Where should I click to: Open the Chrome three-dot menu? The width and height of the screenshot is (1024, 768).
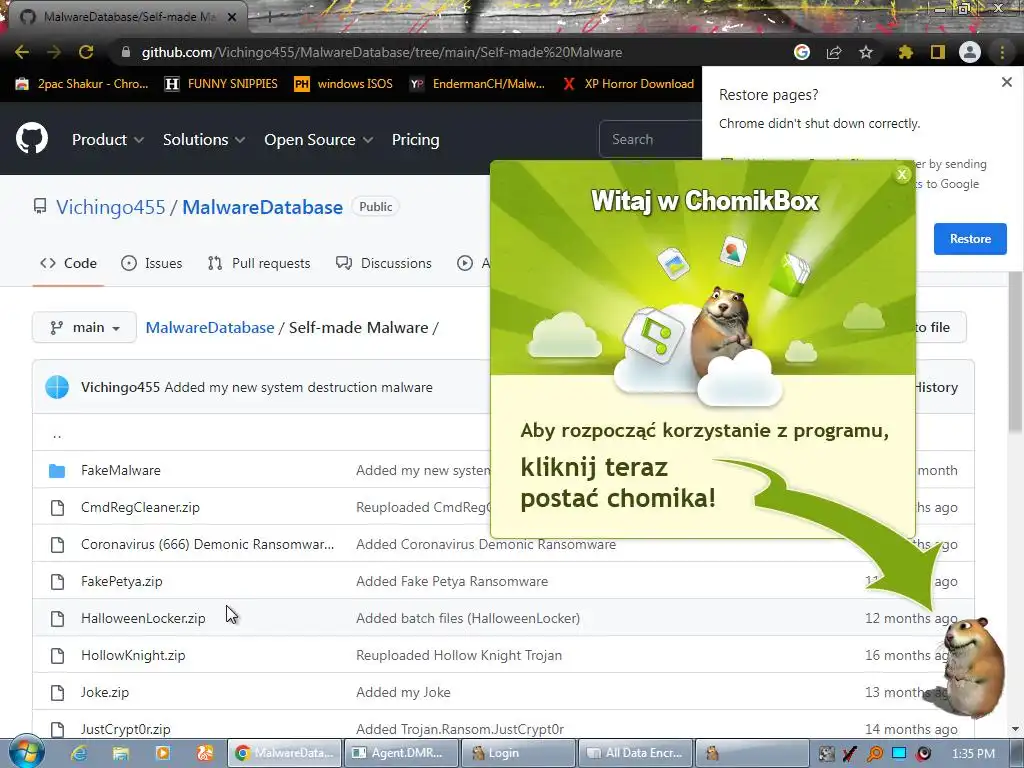pos(1002,52)
